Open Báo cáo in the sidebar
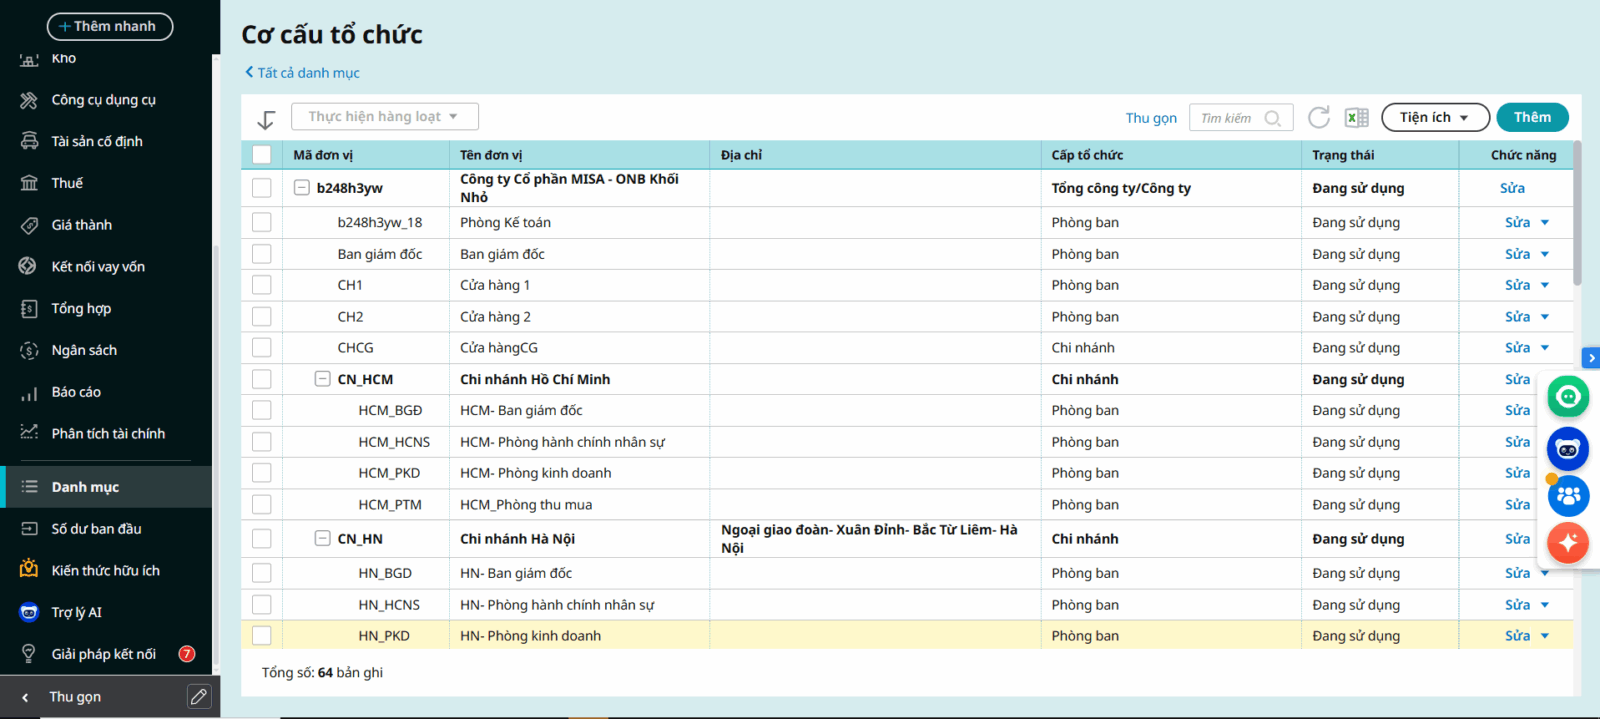Viewport: 1600px width, 719px height. pos(76,392)
